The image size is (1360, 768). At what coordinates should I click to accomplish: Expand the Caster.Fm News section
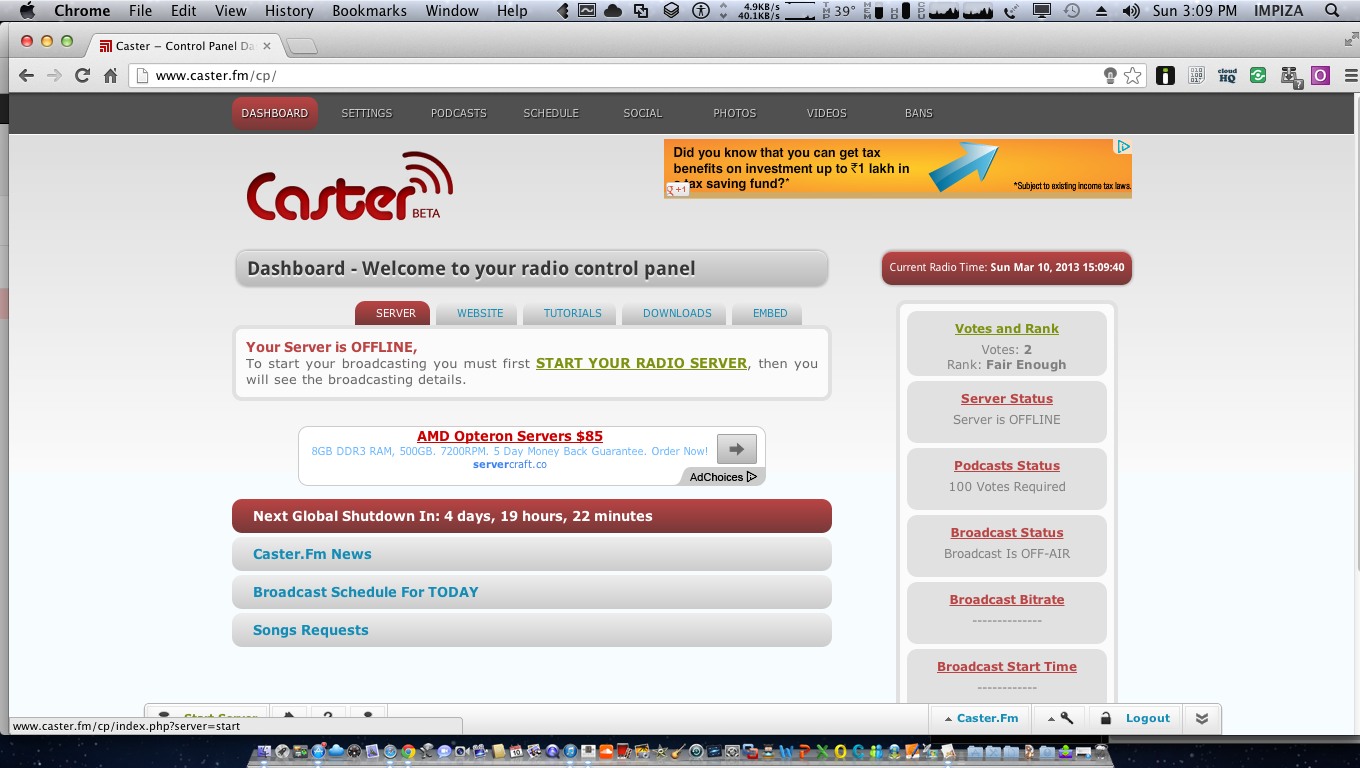(532, 554)
